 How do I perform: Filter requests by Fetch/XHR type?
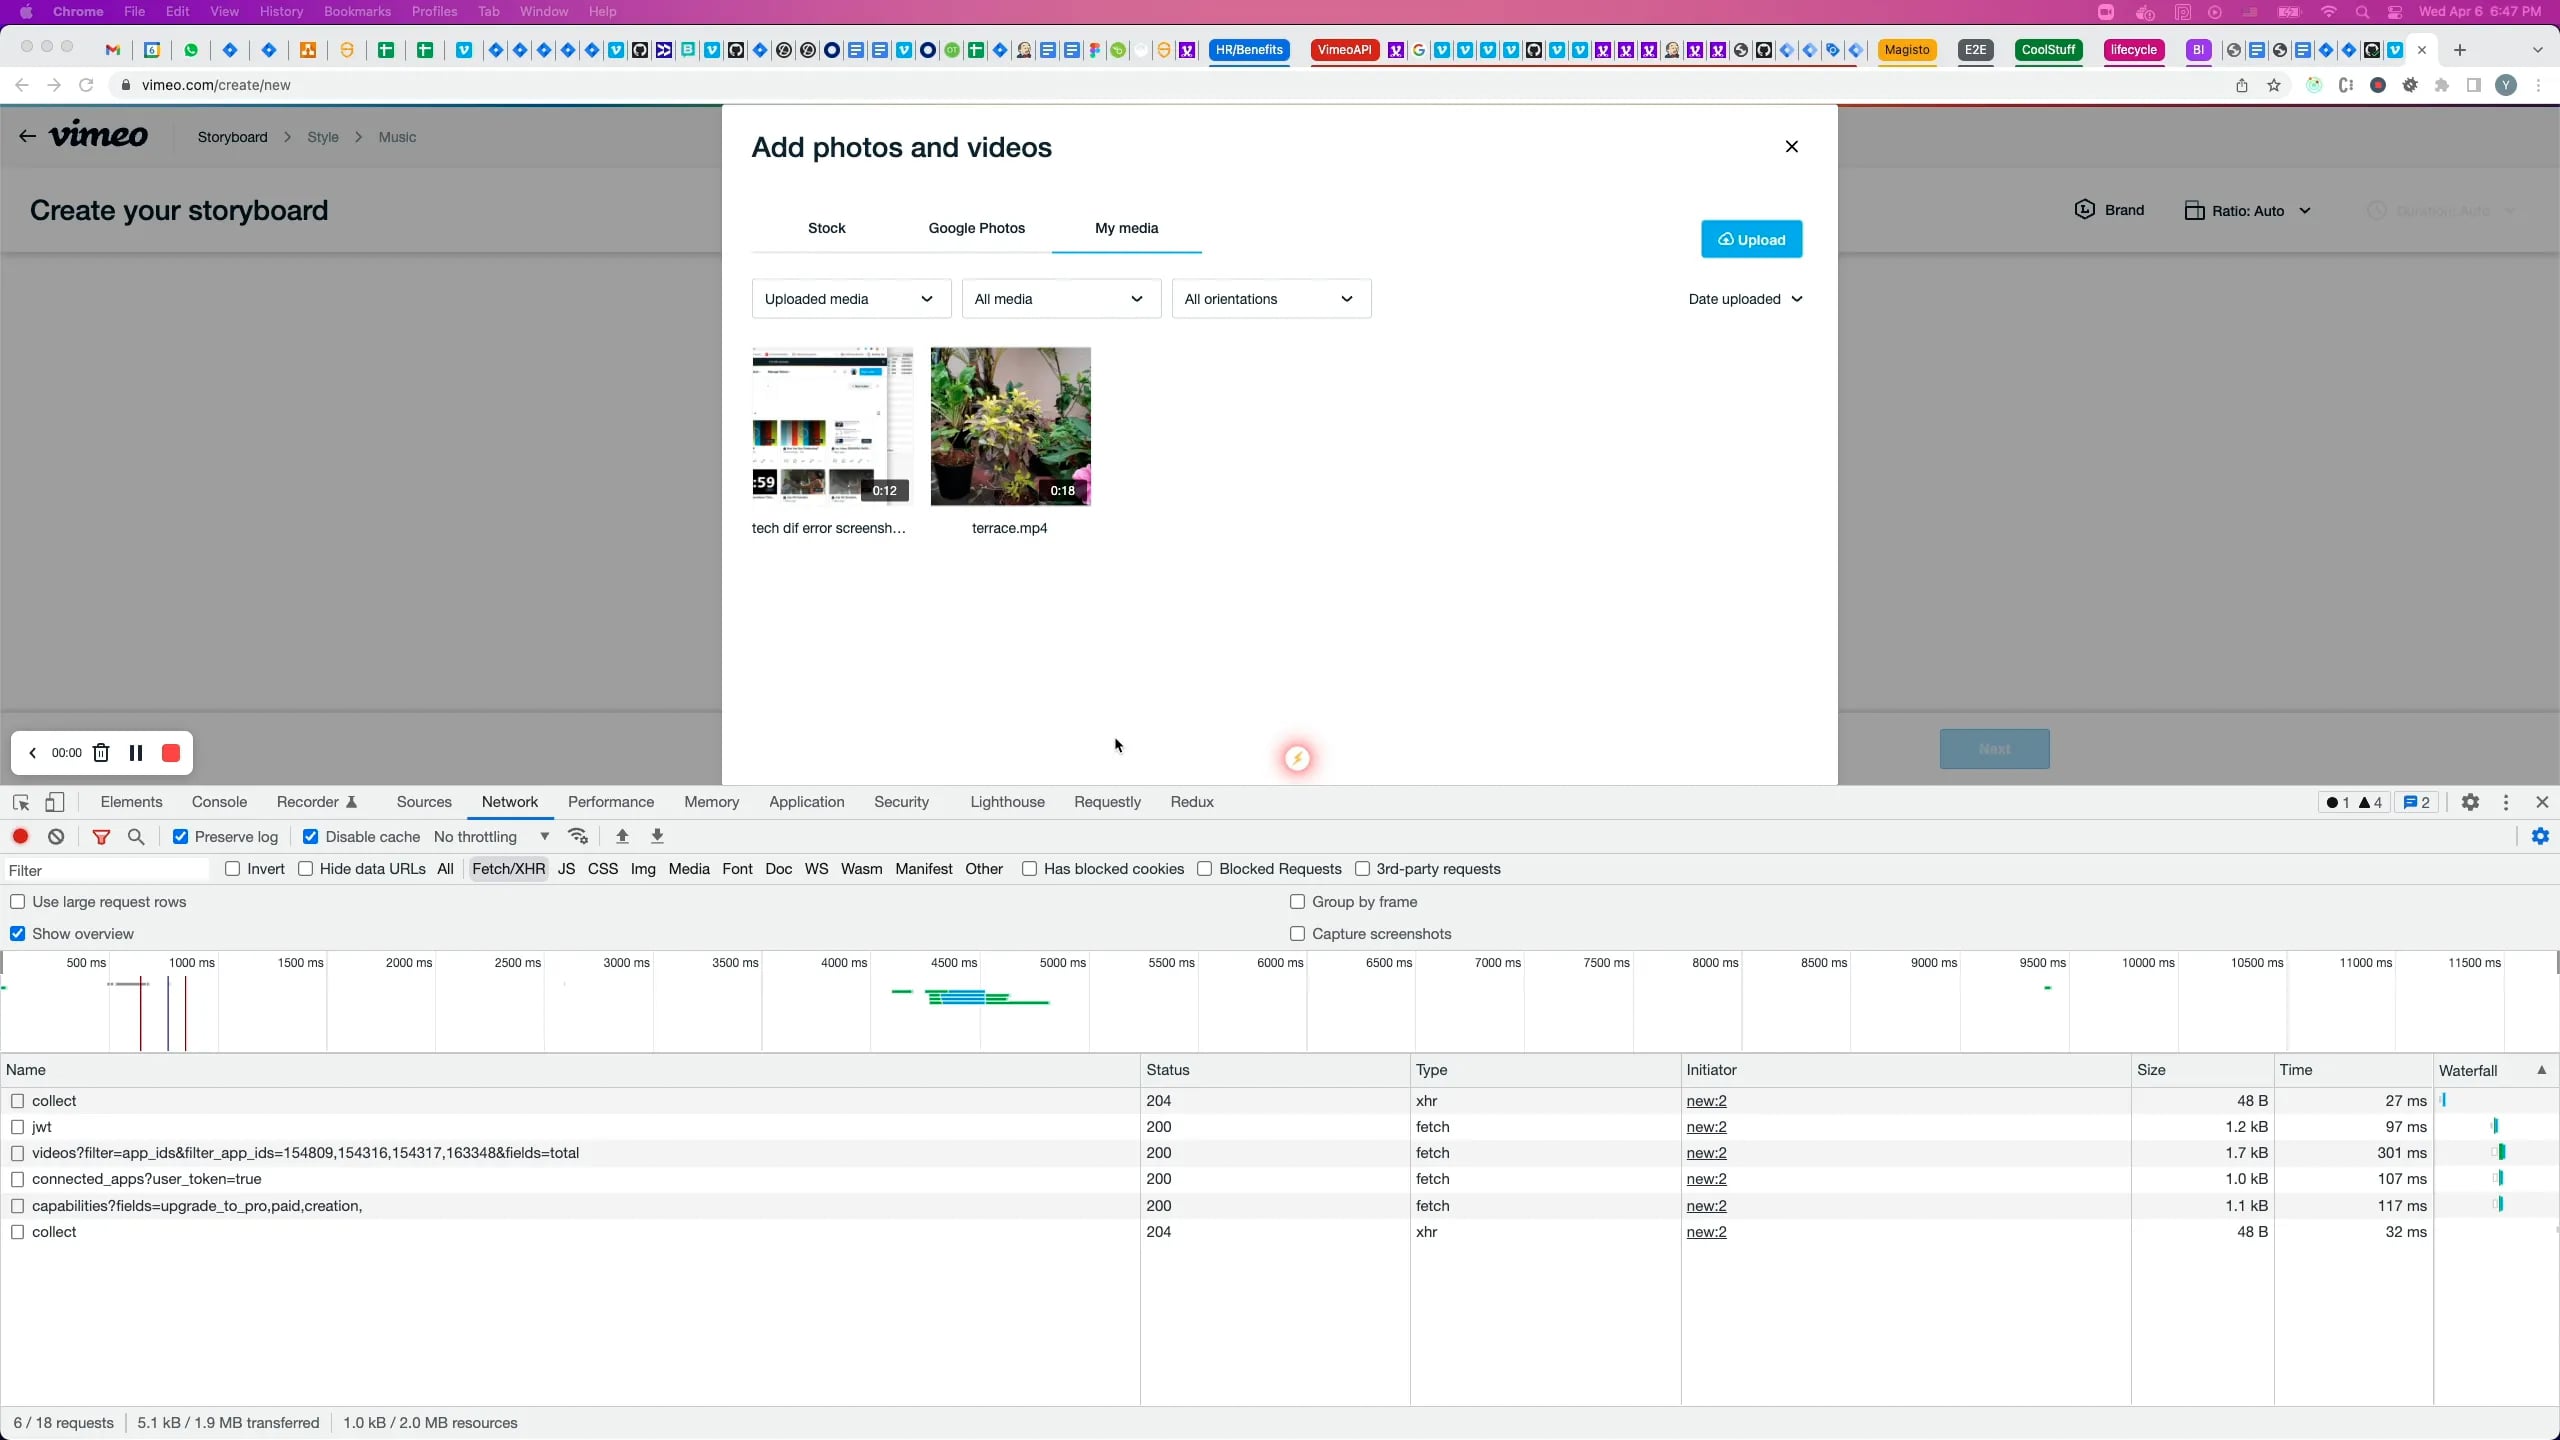click(508, 869)
